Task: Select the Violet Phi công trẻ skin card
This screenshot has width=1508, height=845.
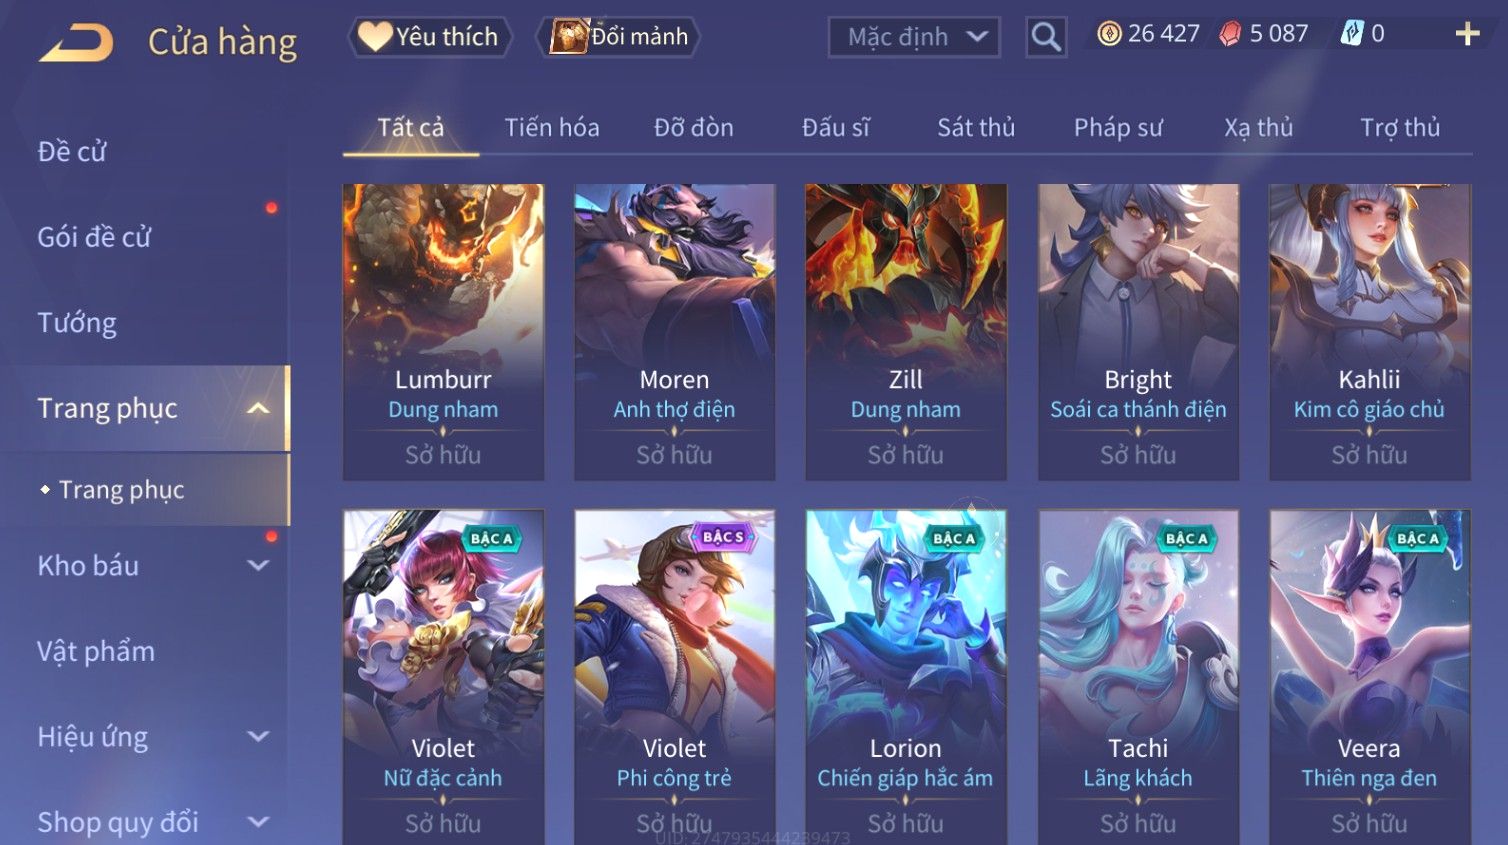Action: pos(675,677)
